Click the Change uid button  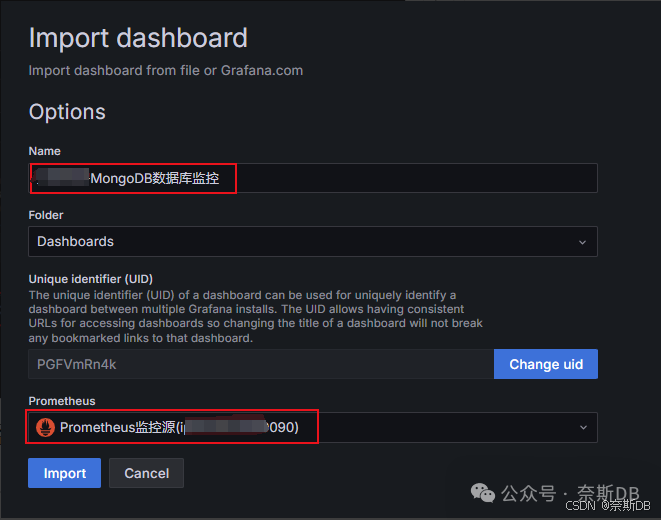click(545, 364)
